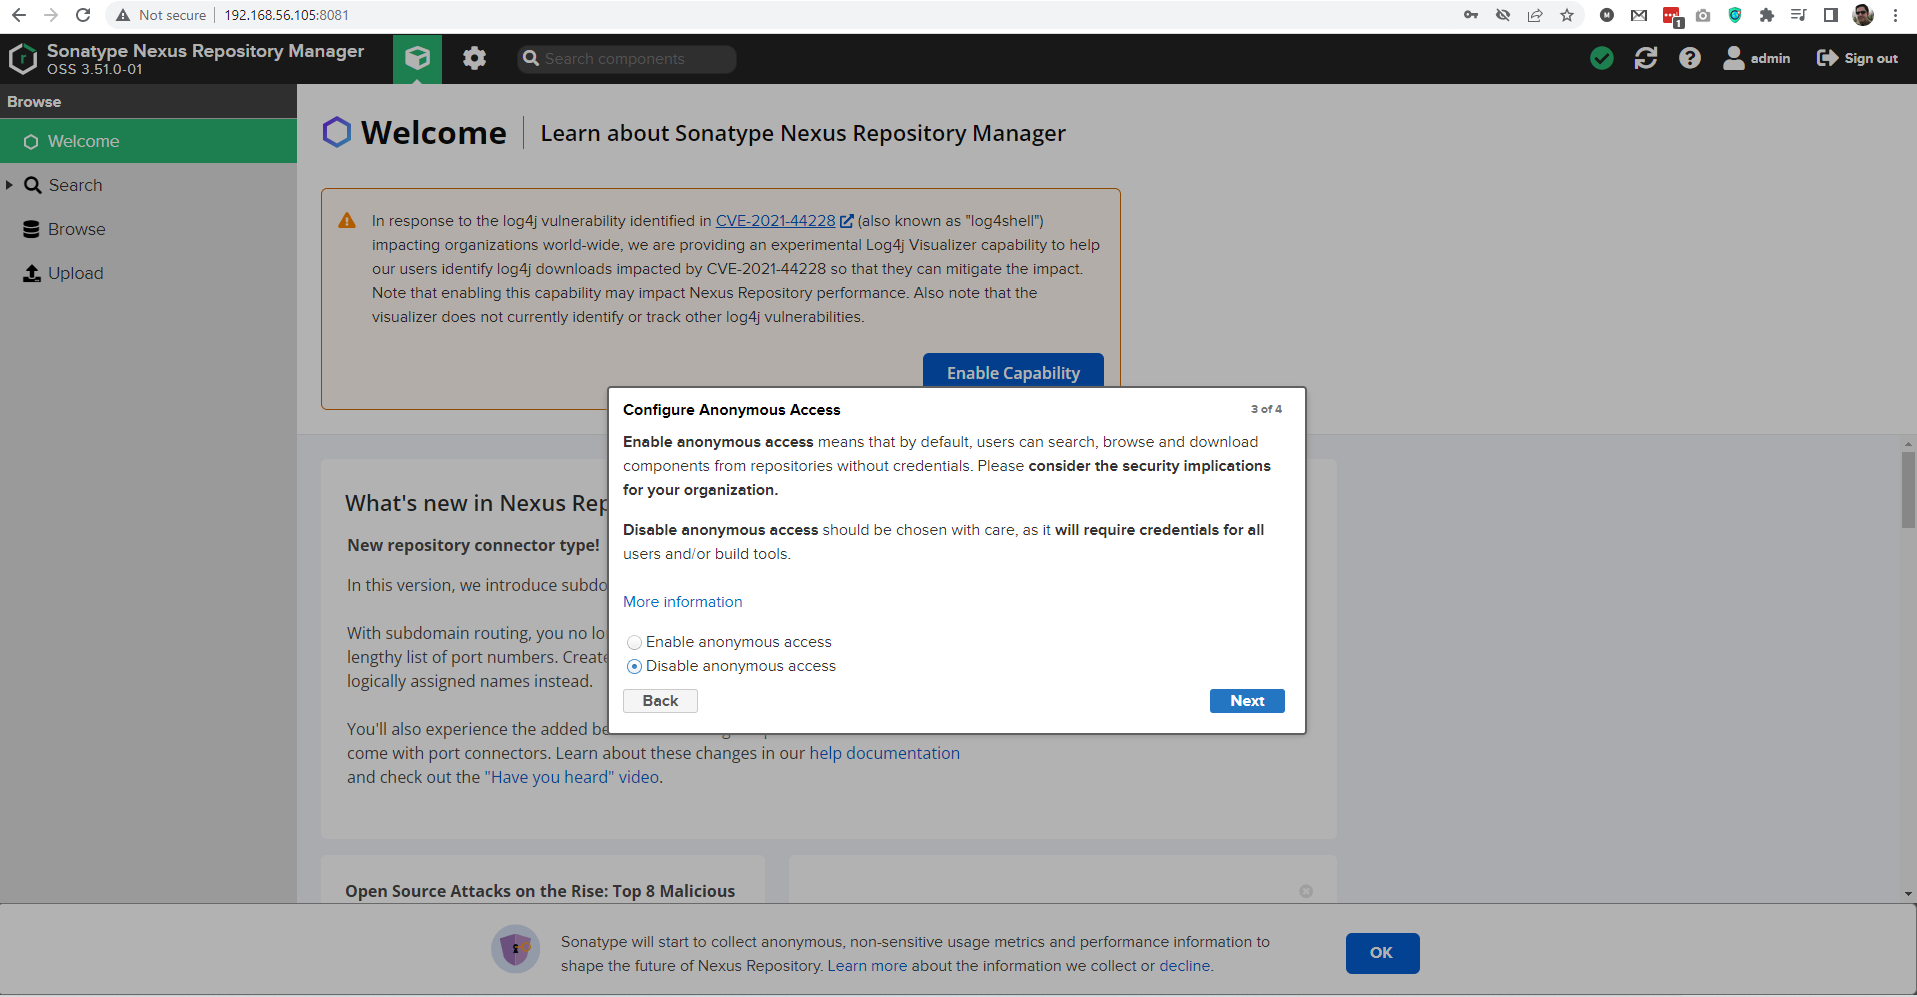Image resolution: width=1917 pixels, height=997 pixels.
Task: Click the green shield extension icon
Action: [x=1735, y=15]
